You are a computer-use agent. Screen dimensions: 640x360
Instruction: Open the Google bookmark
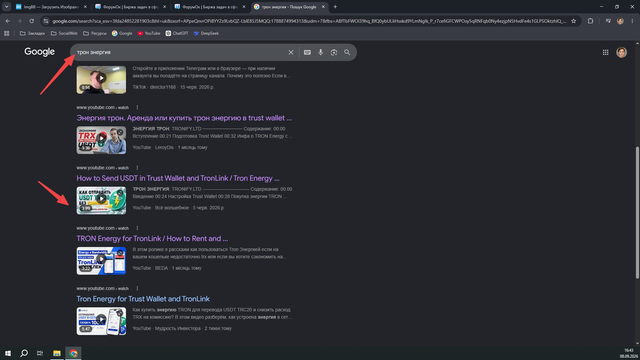122,33
